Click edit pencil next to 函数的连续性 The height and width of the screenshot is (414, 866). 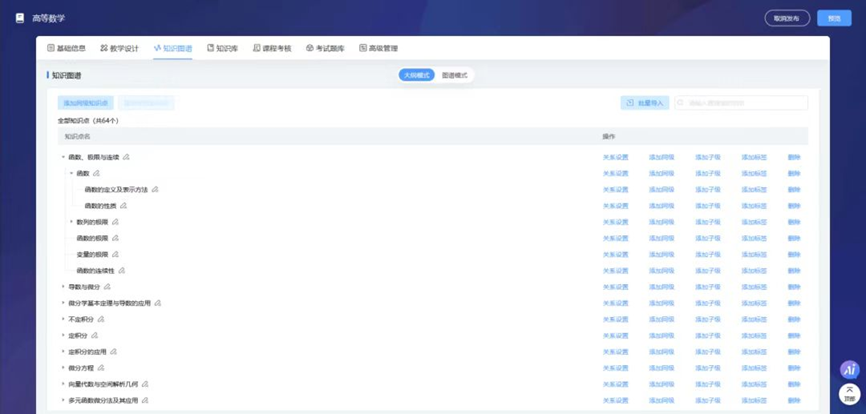(122, 270)
